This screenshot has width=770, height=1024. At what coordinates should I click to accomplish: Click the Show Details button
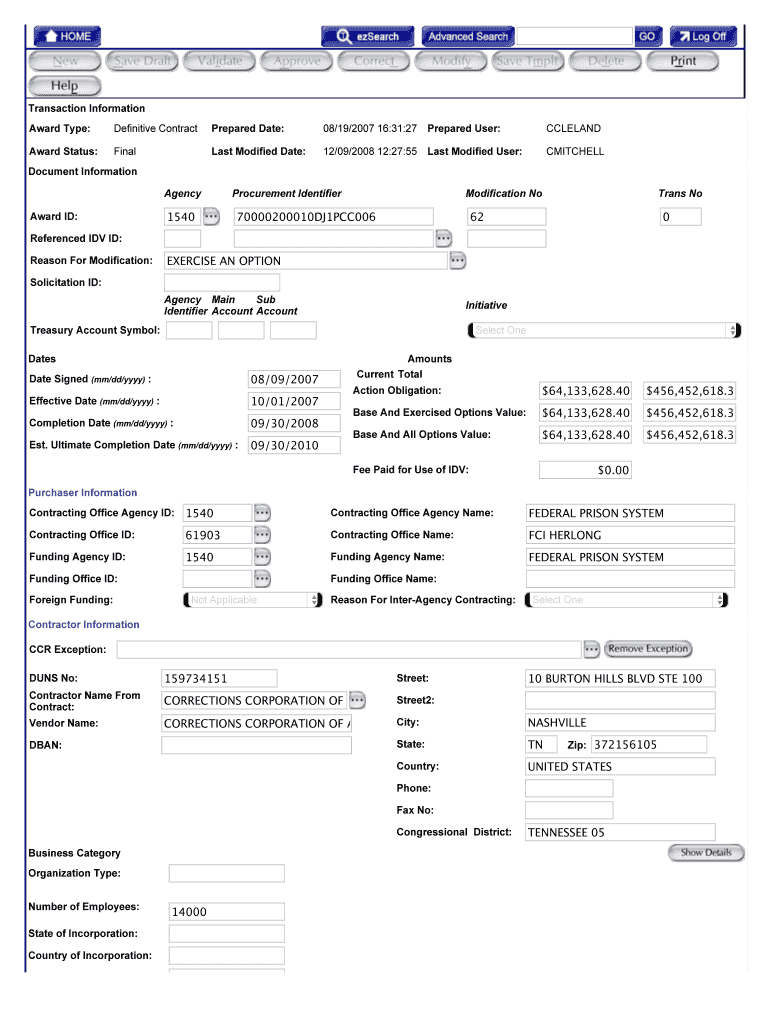coord(706,853)
